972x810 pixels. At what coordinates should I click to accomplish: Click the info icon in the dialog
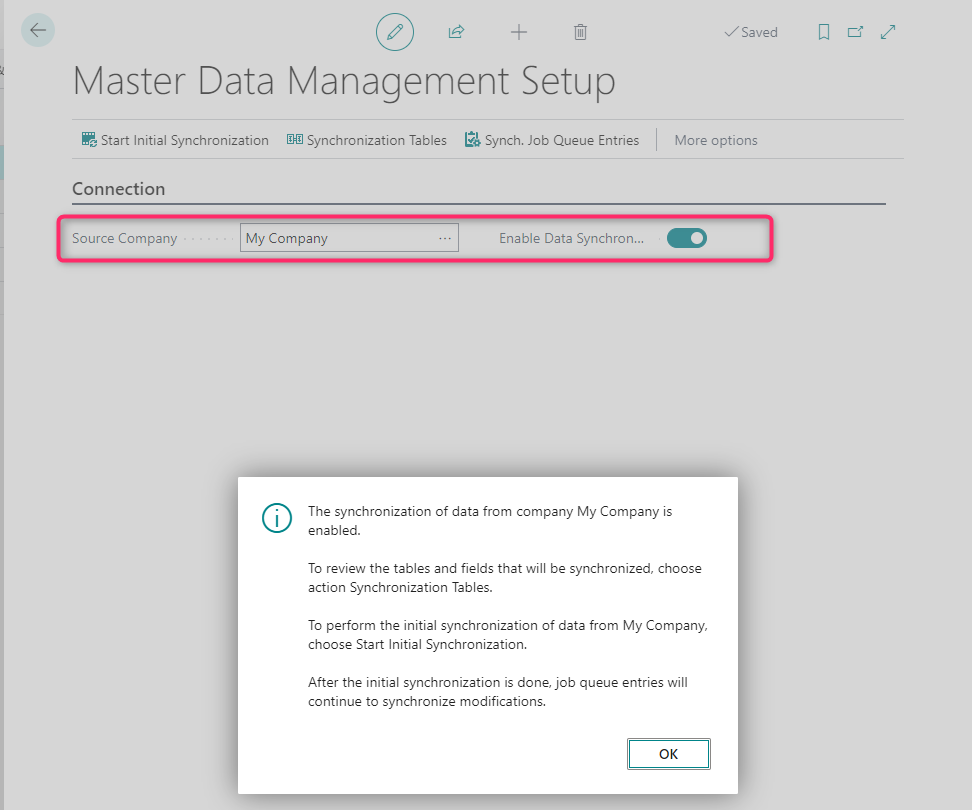tap(276, 517)
